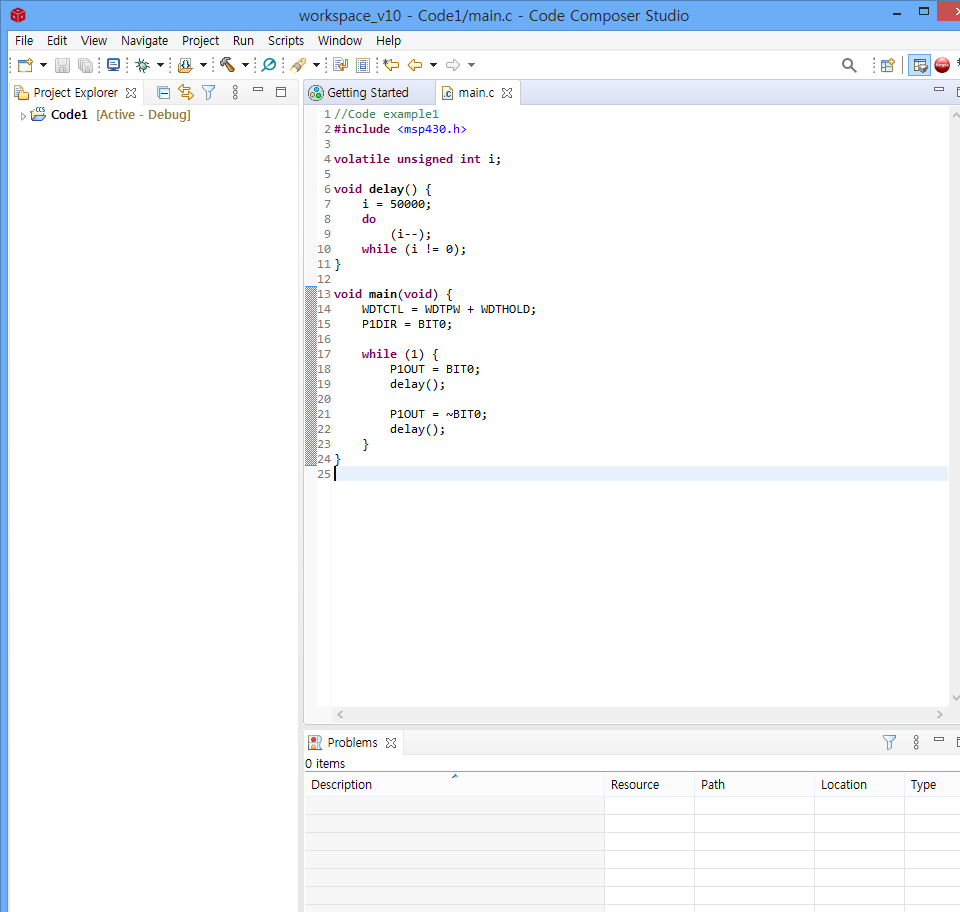Toggle the CCS Edit perspective button
The height and width of the screenshot is (912, 960).
pyautogui.click(x=919, y=65)
